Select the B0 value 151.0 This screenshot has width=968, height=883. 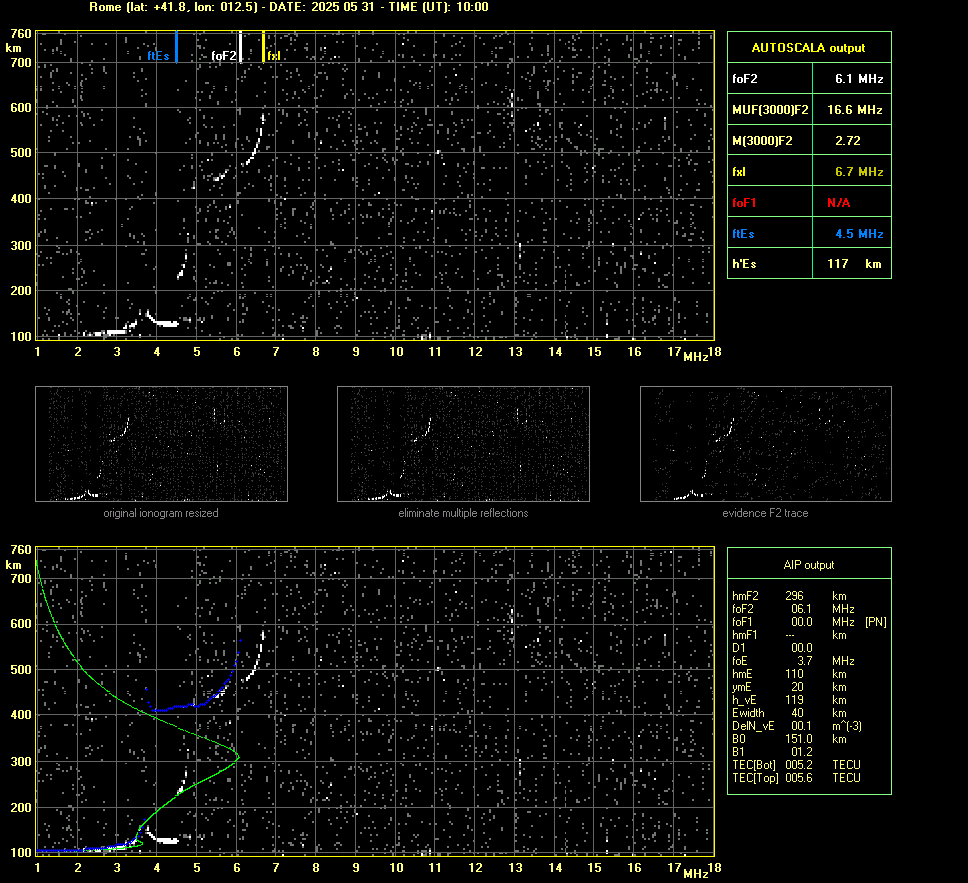click(x=798, y=739)
